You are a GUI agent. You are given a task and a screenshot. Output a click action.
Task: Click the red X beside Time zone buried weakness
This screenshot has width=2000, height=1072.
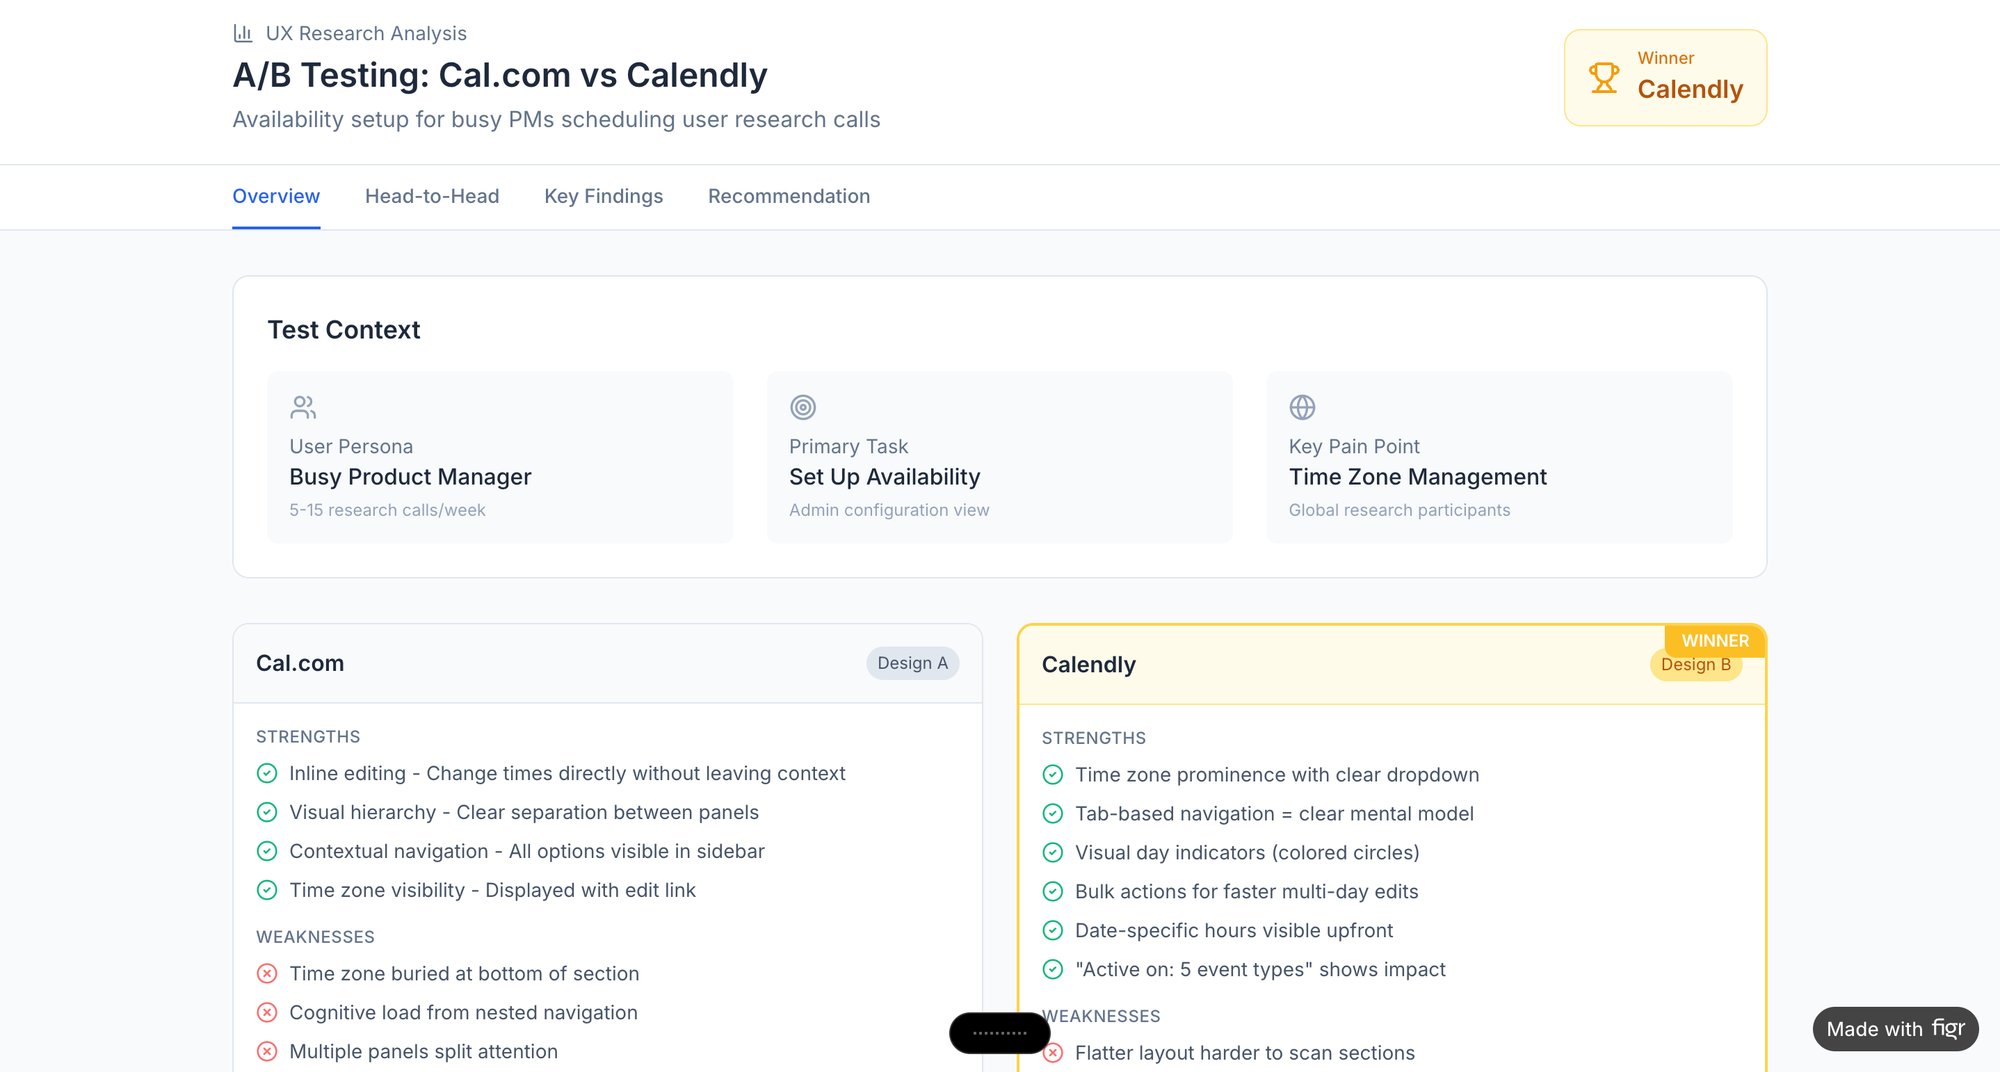[x=266, y=973]
